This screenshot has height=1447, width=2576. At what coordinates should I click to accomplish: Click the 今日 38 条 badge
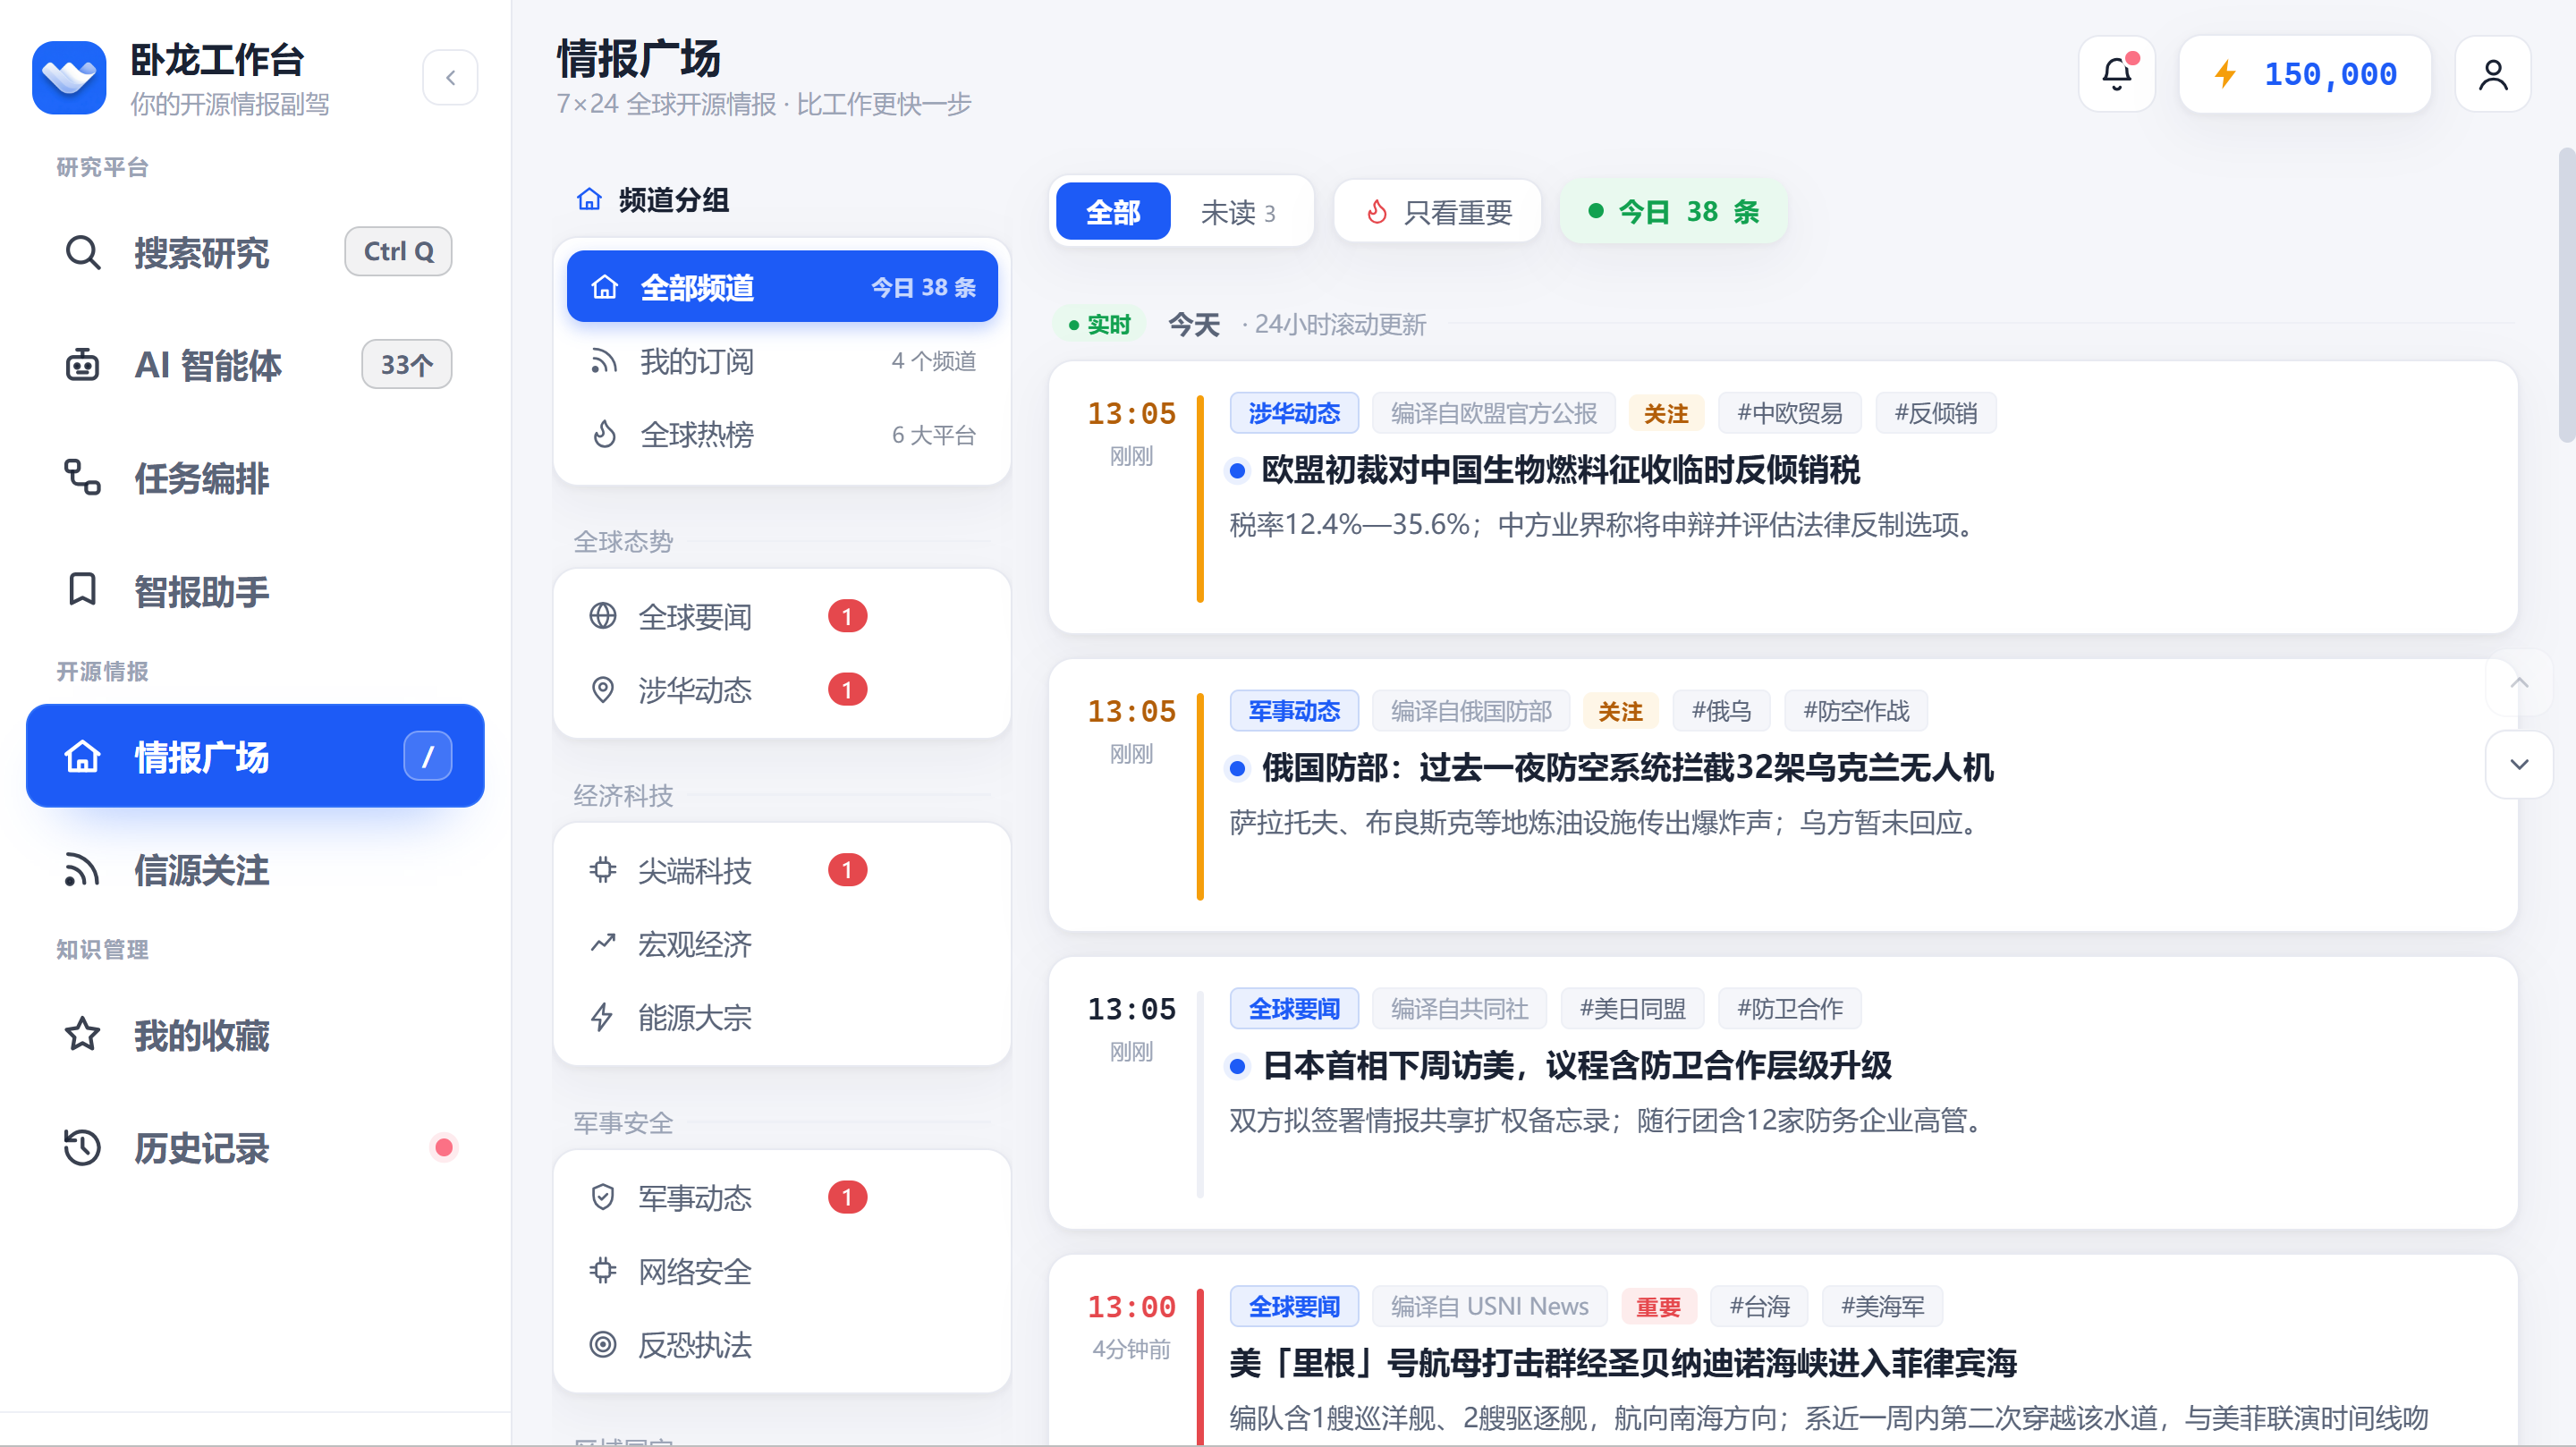coord(1673,212)
